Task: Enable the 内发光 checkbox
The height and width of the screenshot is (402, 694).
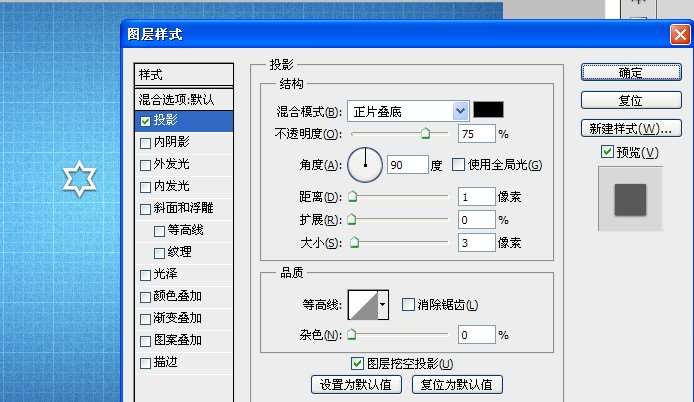Action: click(146, 187)
